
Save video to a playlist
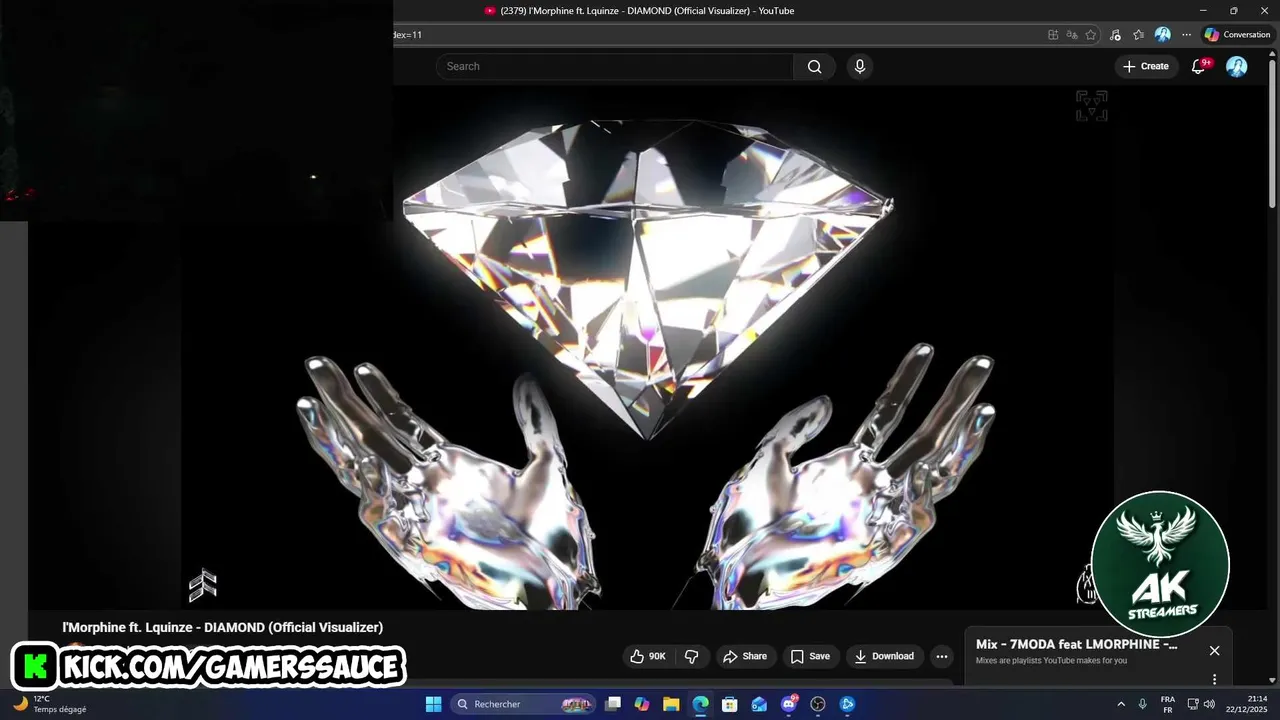pyautogui.click(x=810, y=656)
